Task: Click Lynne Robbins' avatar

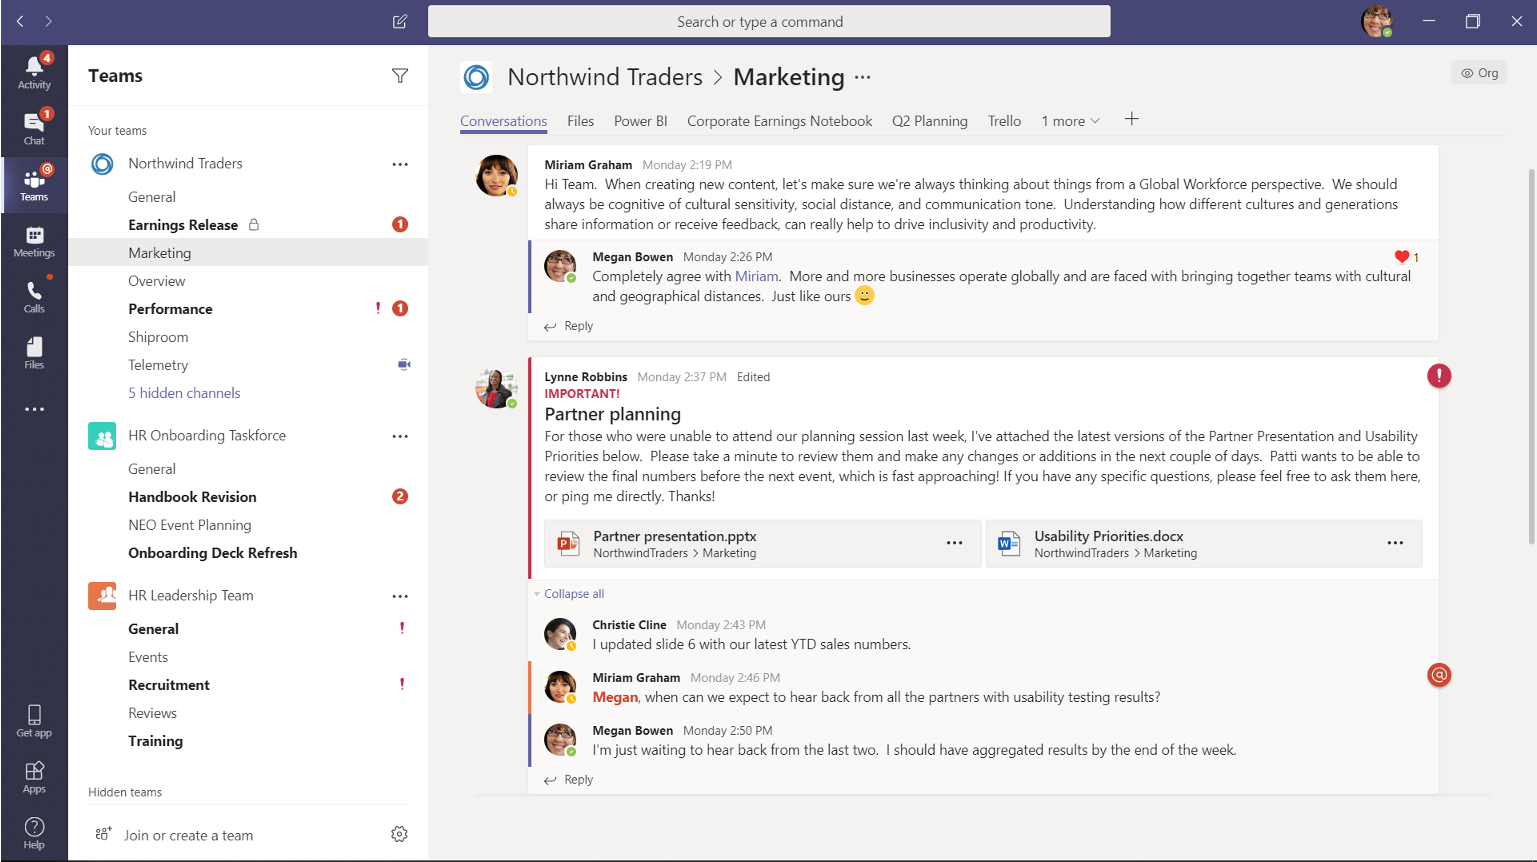Action: click(496, 388)
